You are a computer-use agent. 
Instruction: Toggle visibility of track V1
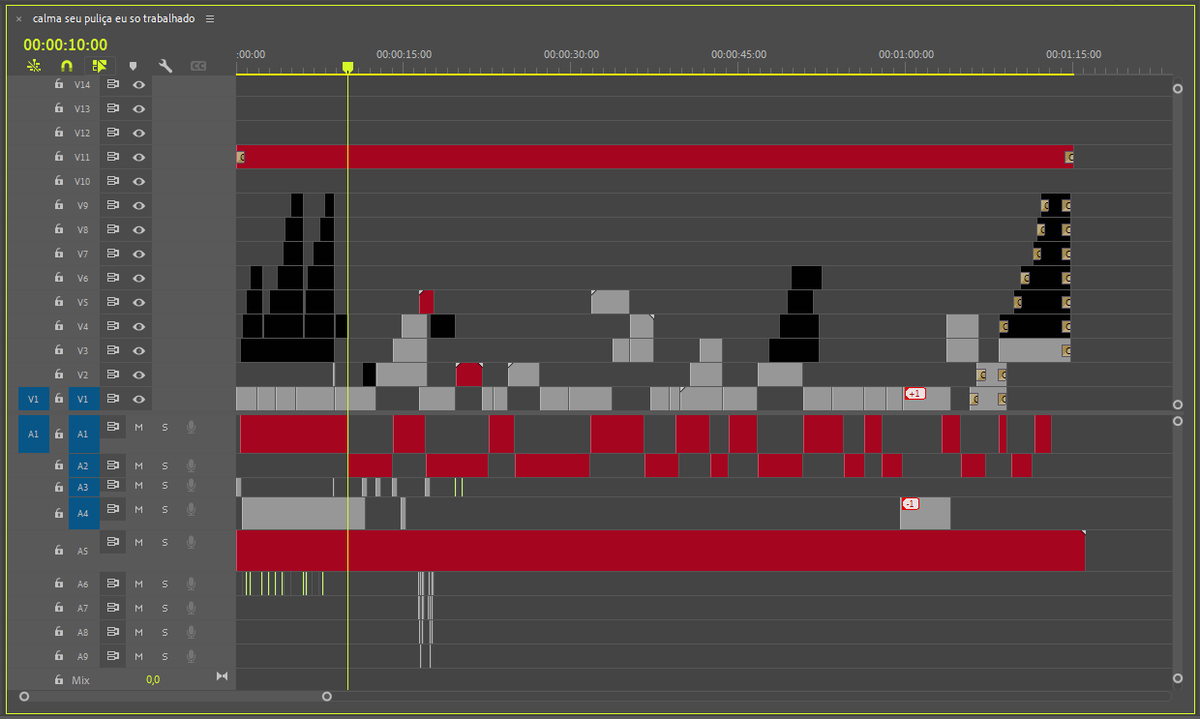coord(139,399)
